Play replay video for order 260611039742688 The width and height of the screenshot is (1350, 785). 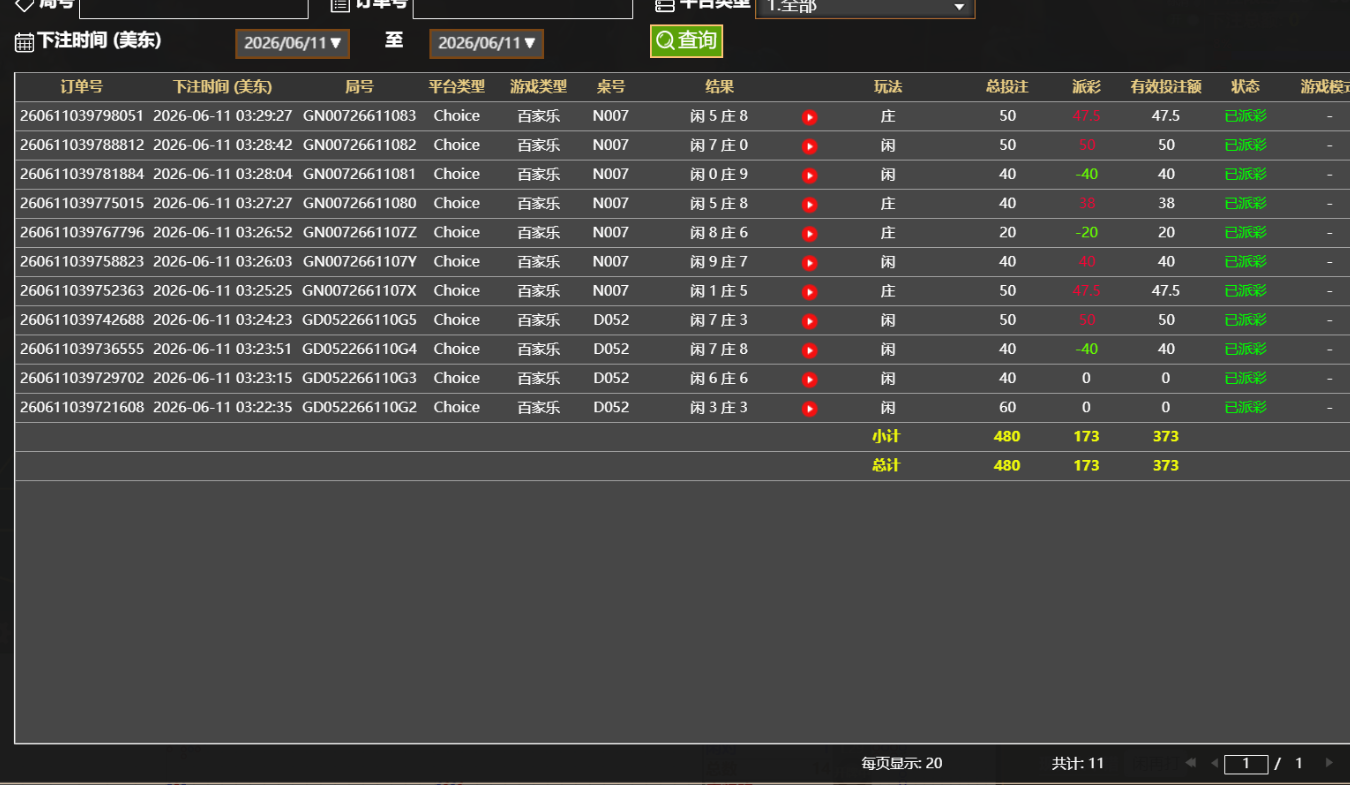point(810,321)
